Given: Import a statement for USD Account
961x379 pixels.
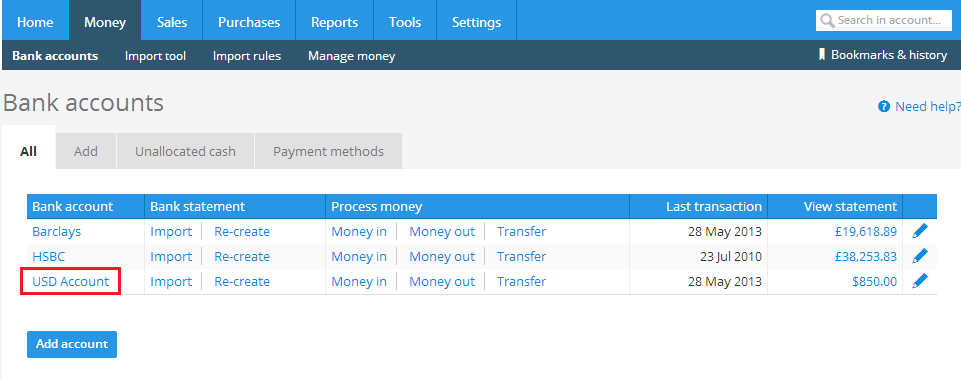Looking at the screenshot, I should 171,281.
